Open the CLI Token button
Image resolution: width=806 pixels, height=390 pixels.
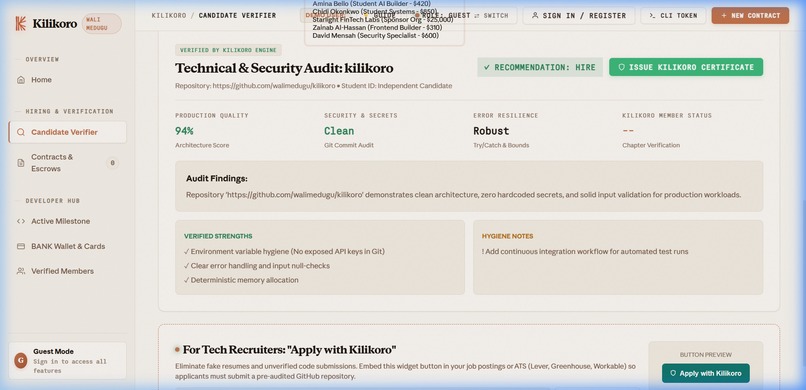coord(673,15)
